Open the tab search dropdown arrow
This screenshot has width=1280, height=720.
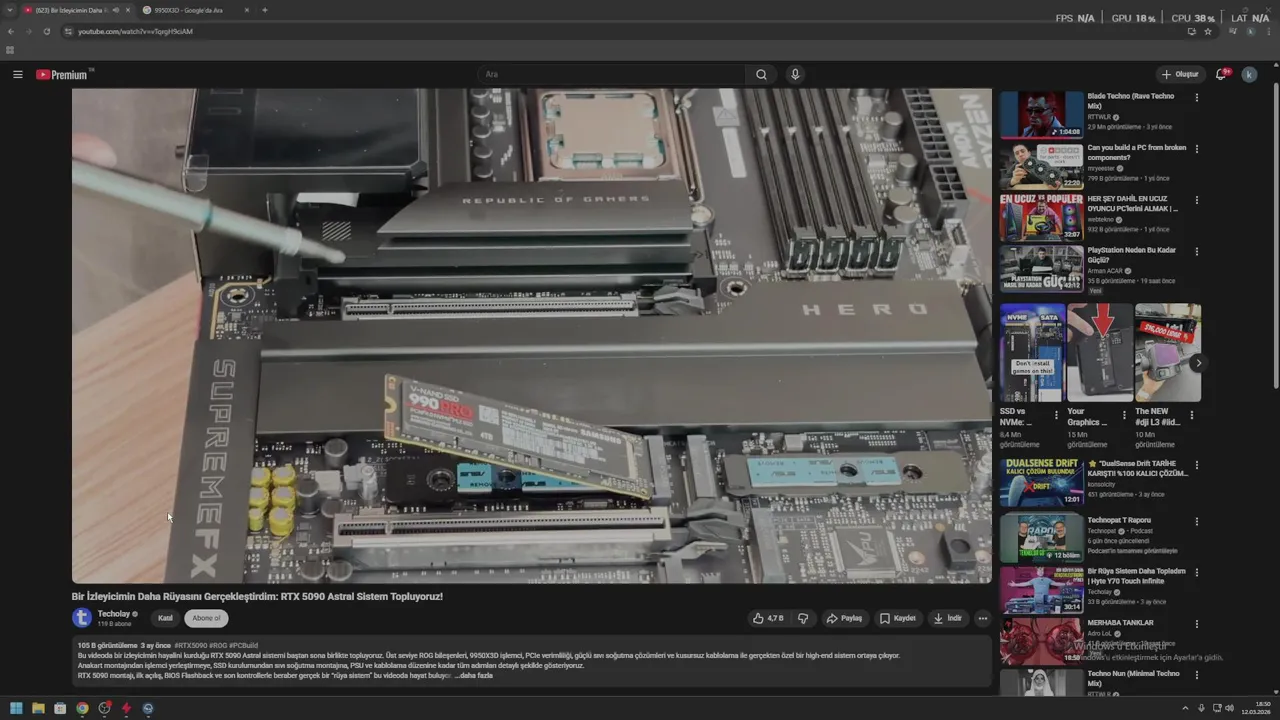click(x=10, y=10)
